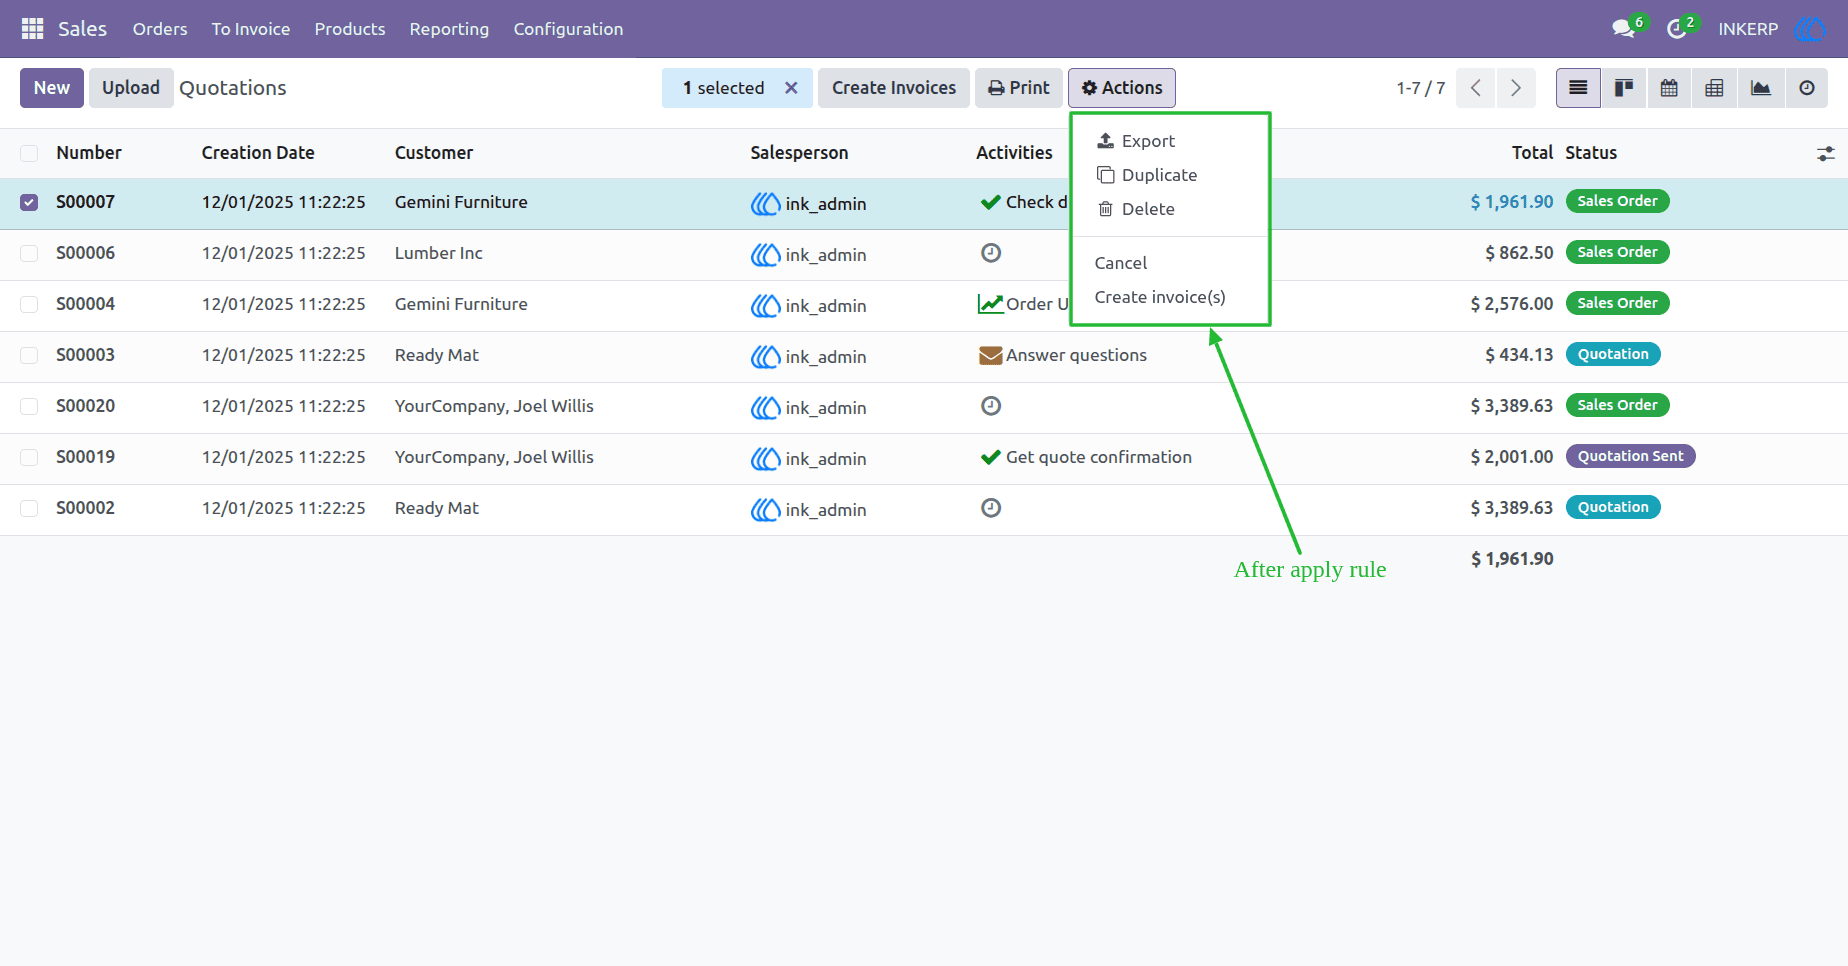
Task: Uncheck the S00007 row checkbox
Action: (29, 202)
